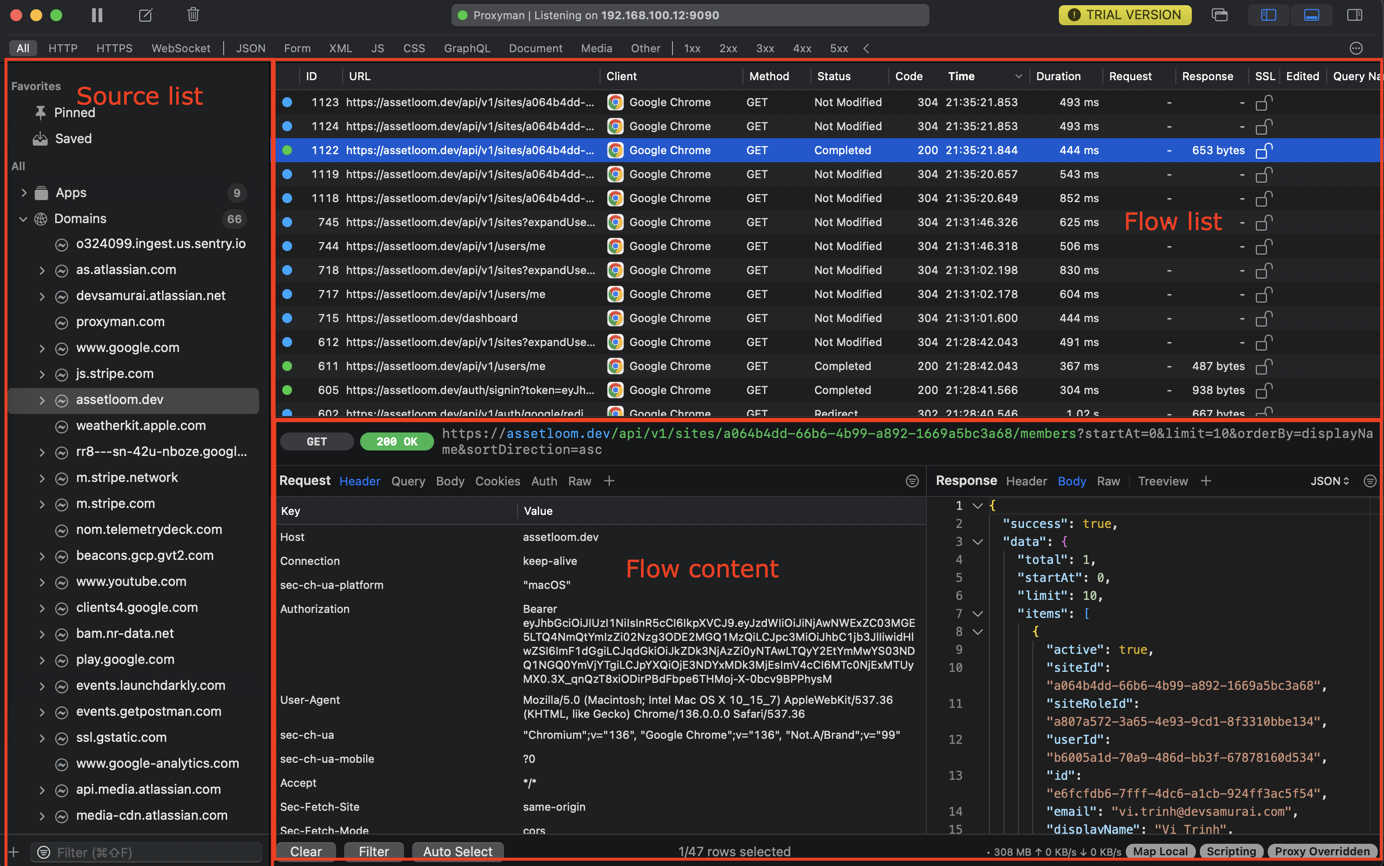1384x866 pixels.
Task: Expand the devsamurai.atlassian.net domain
Action: (x=42, y=296)
